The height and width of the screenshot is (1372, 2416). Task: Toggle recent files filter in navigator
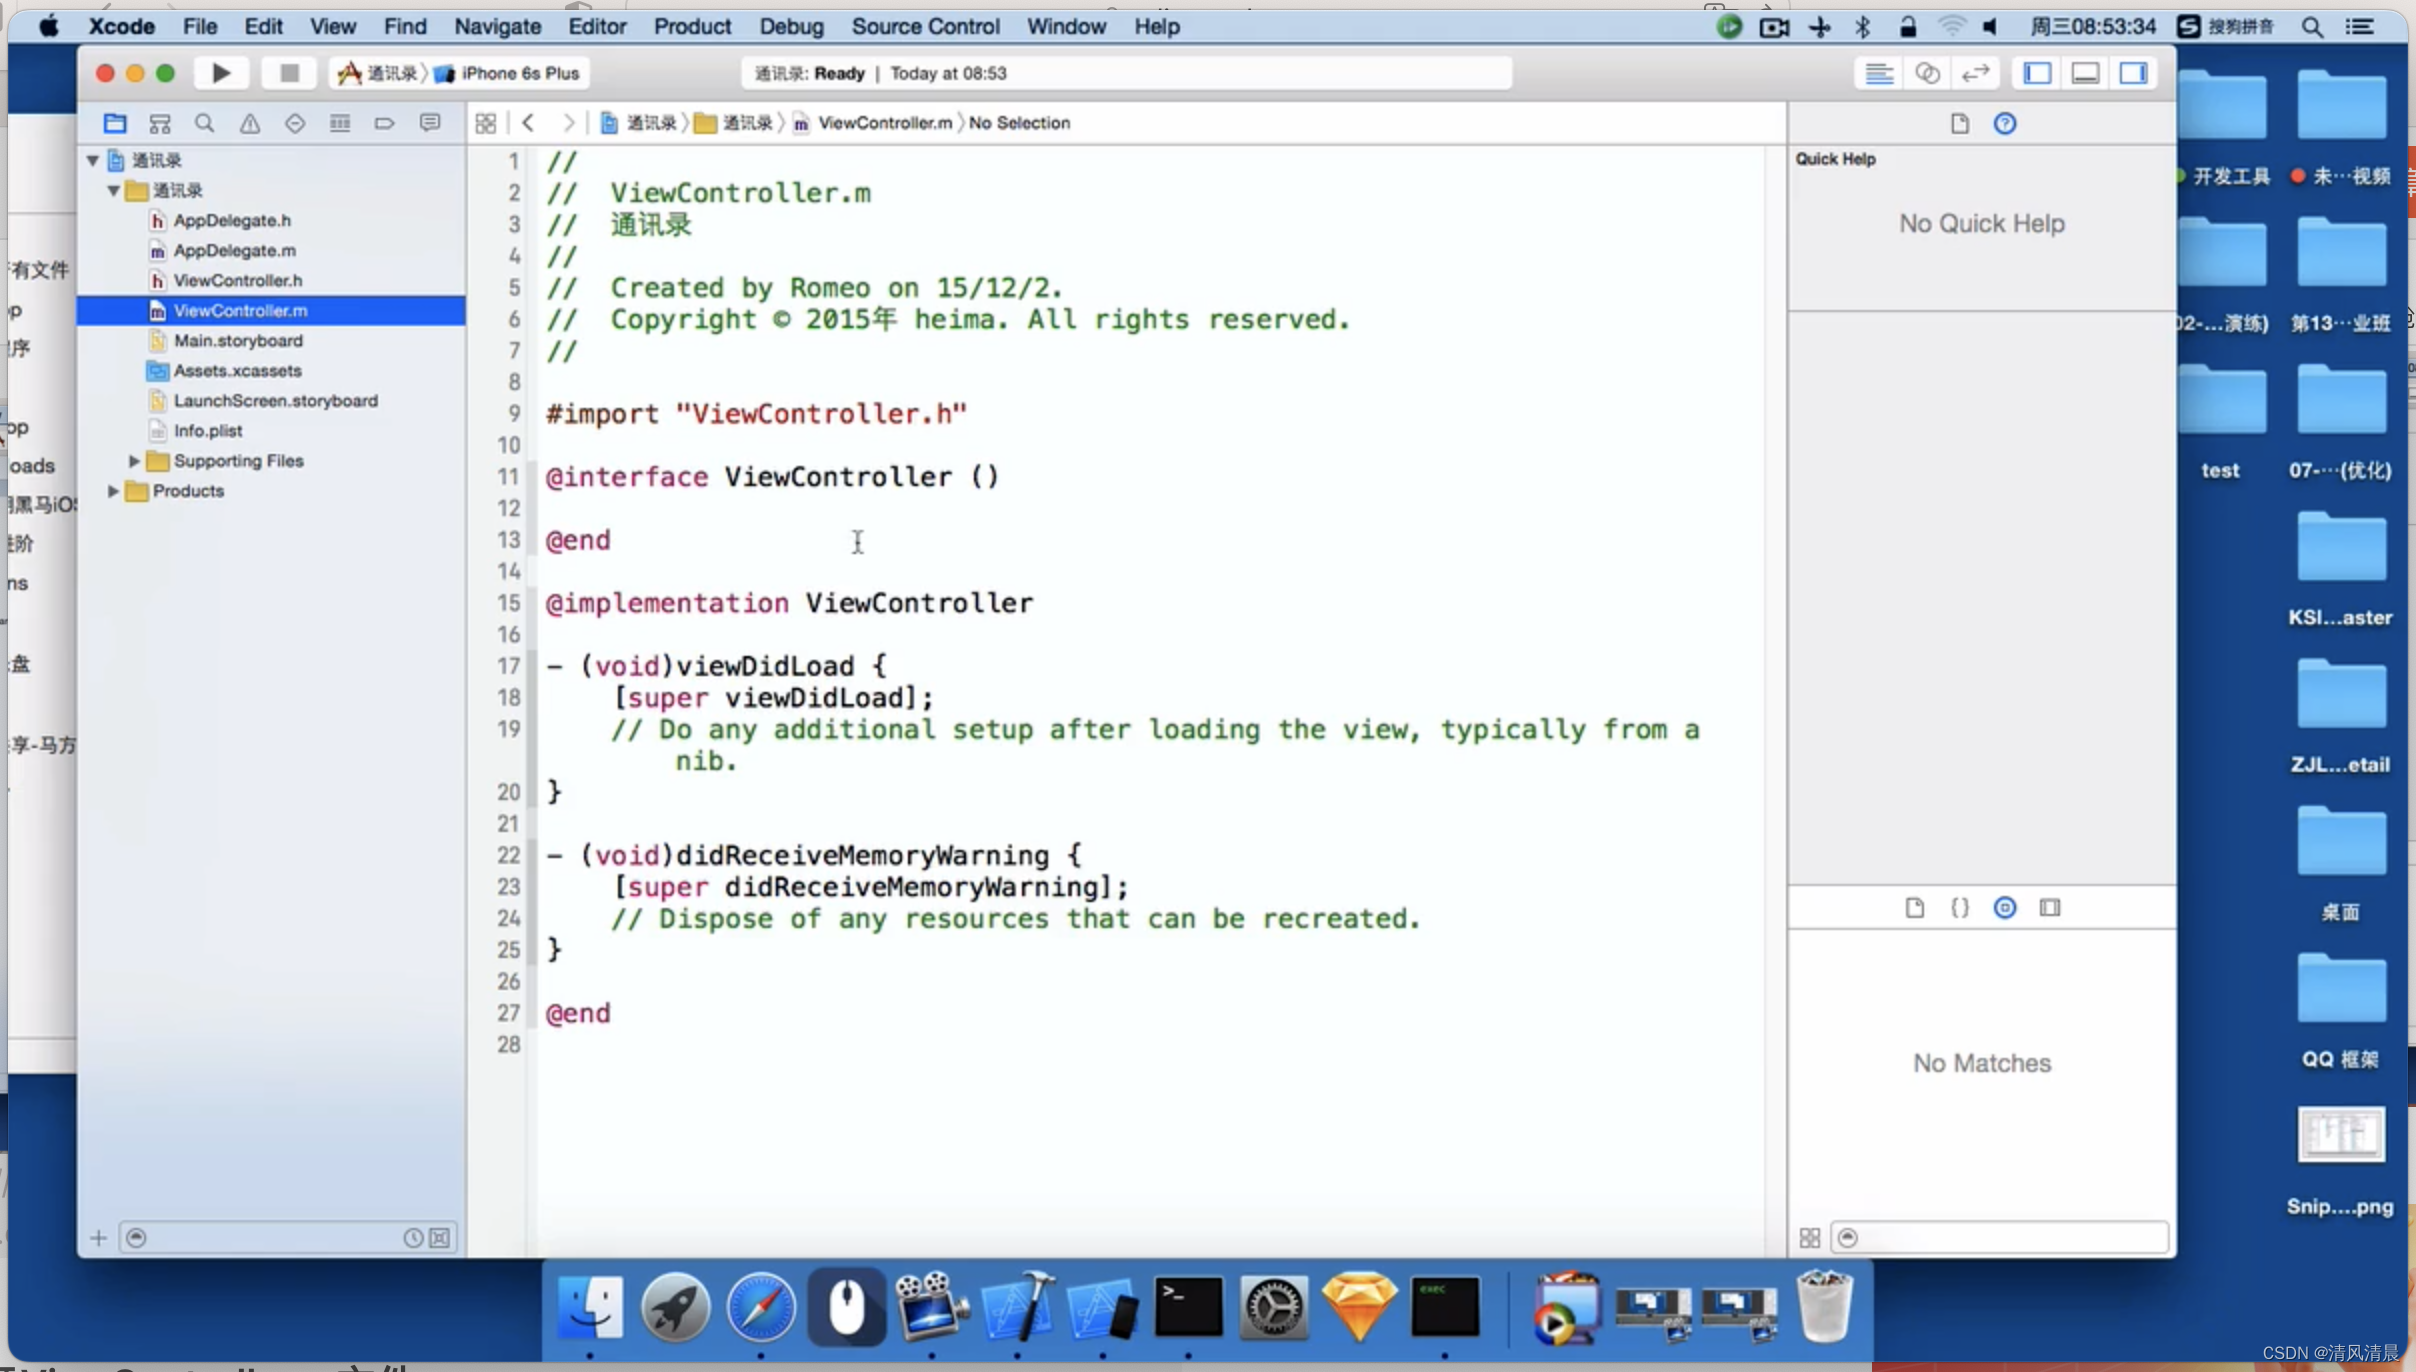(413, 1238)
